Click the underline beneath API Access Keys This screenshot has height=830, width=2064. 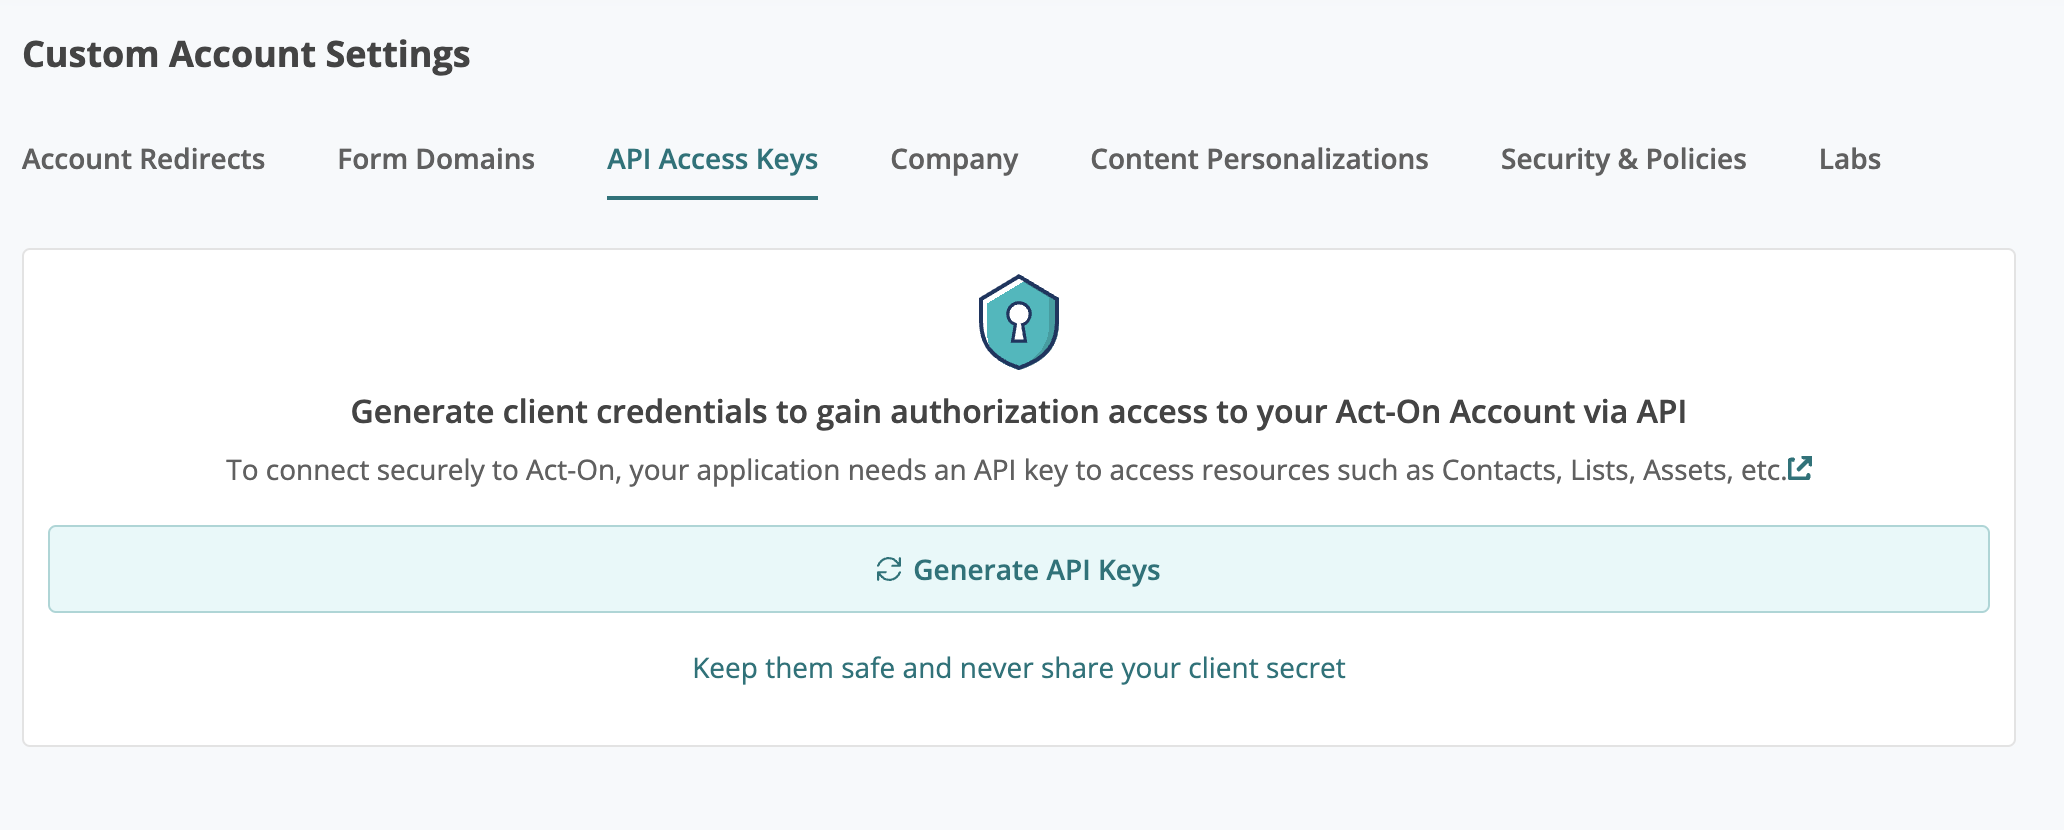point(712,197)
